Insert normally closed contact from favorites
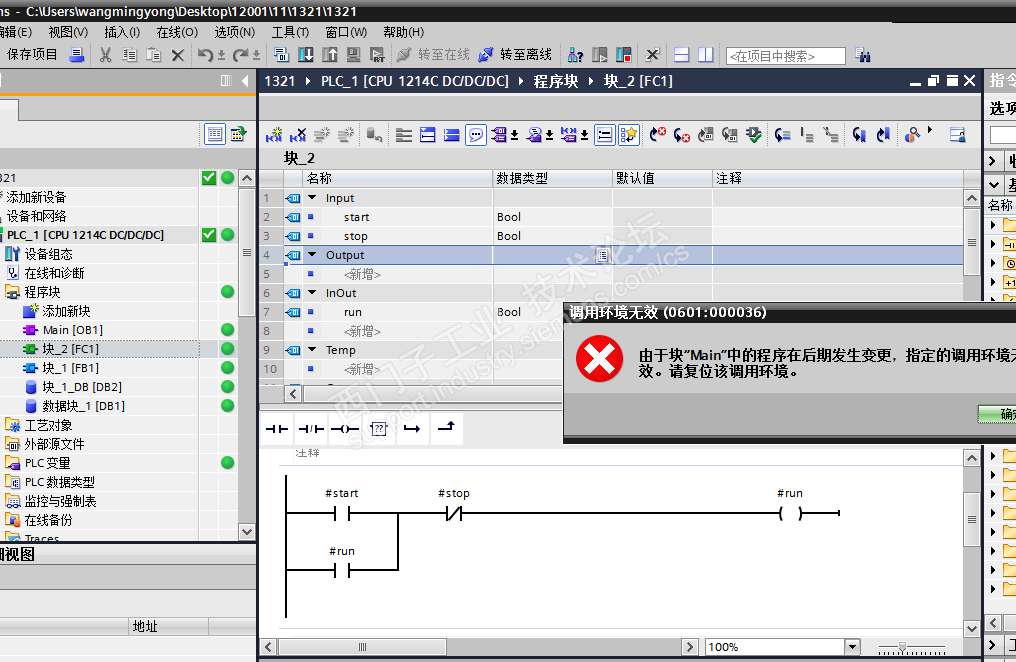 [x=311, y=429]
